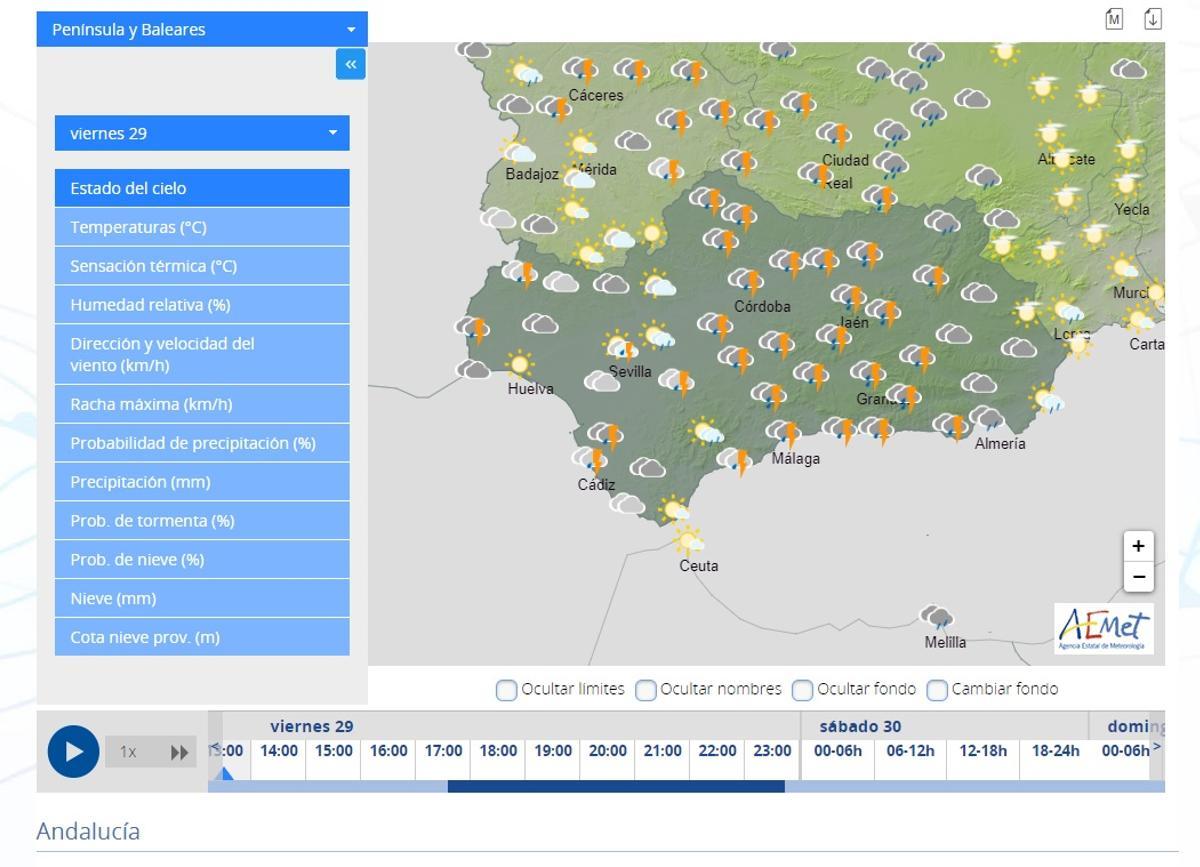The image size is (1200, 867).
Task: Select Temperaturas (°C) in the sidebar menu
Action: [x=200, y=226]
